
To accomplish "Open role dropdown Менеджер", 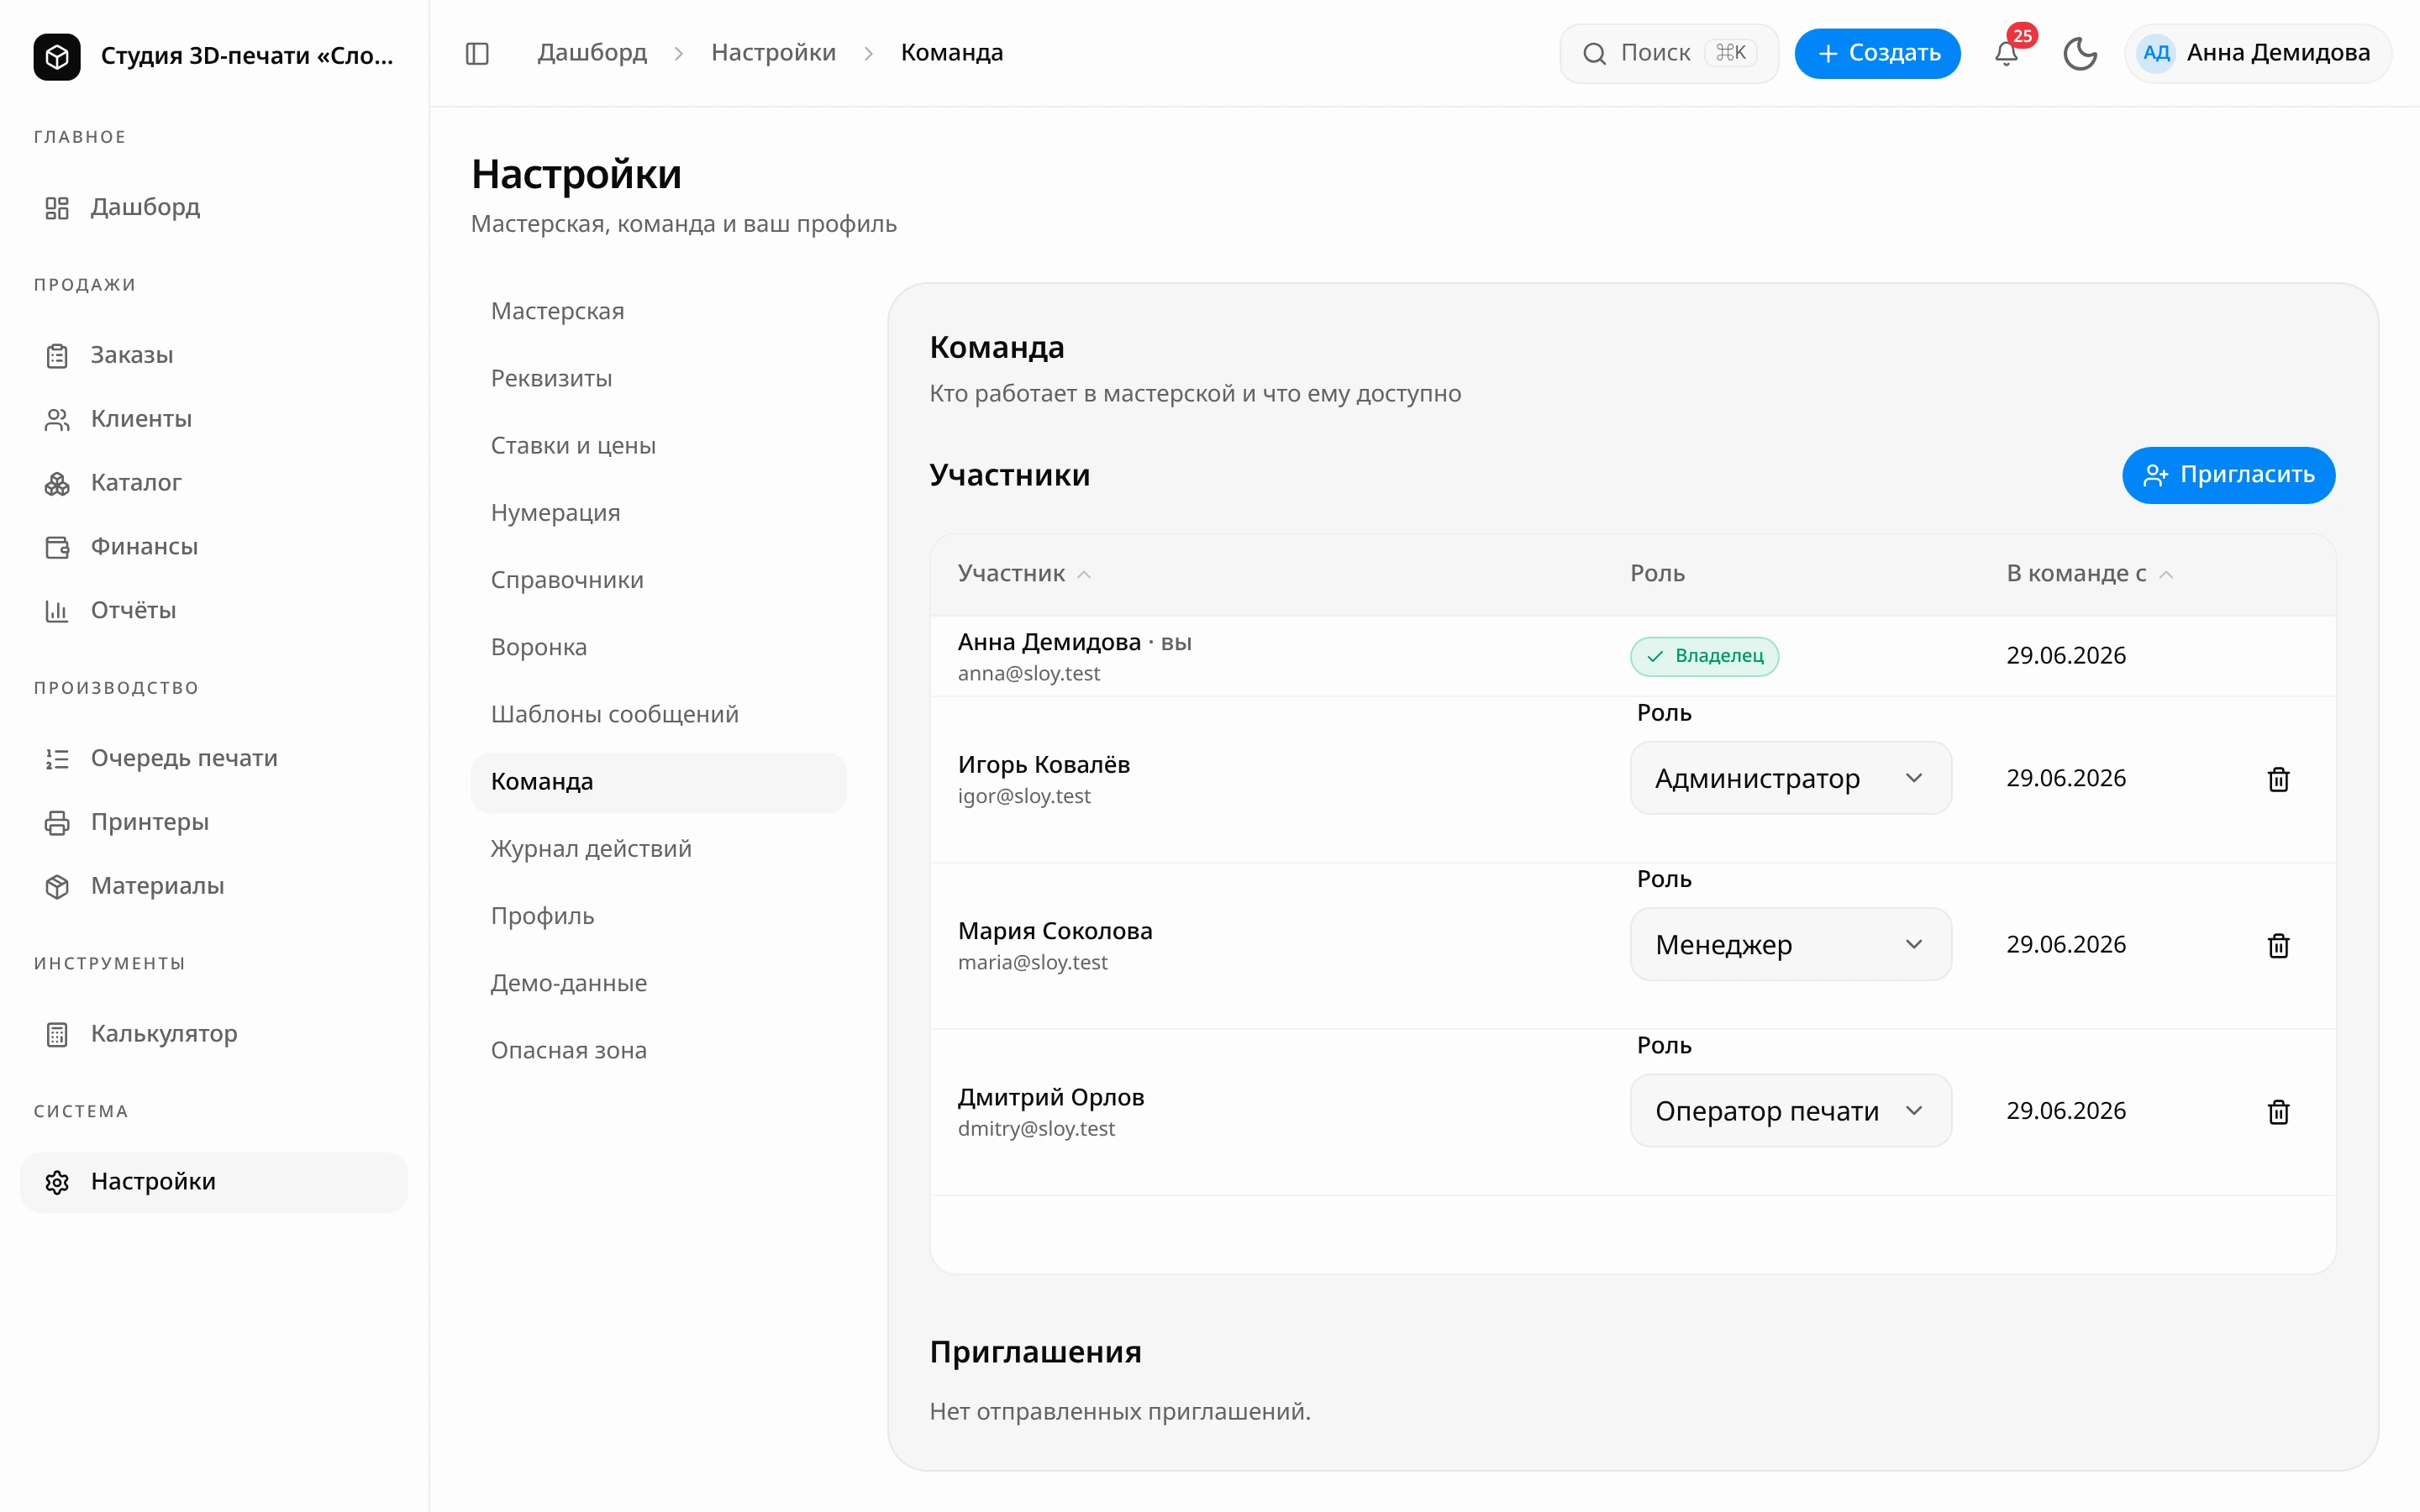I will click(x=1790, y=944).
